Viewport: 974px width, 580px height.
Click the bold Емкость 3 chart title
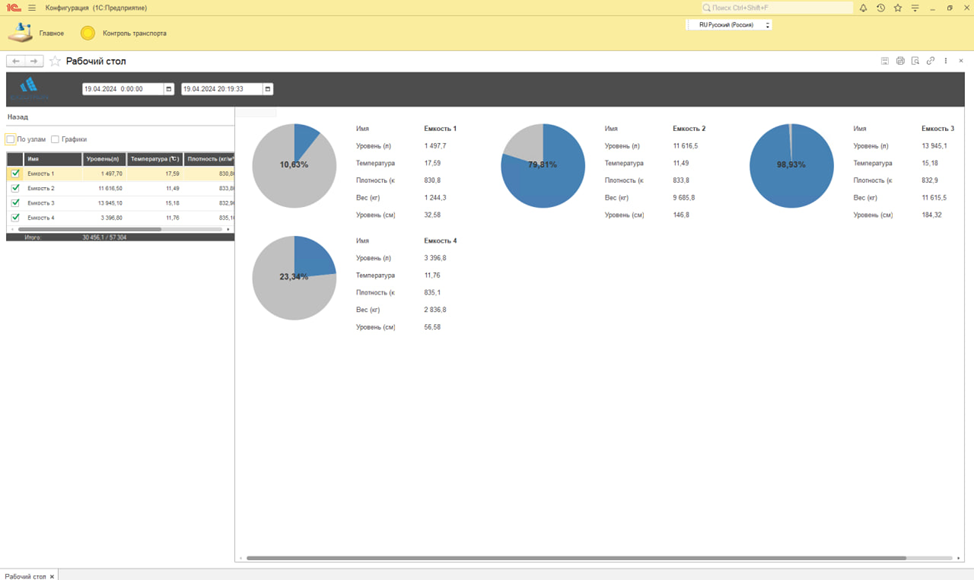click(x=937, y=129)
